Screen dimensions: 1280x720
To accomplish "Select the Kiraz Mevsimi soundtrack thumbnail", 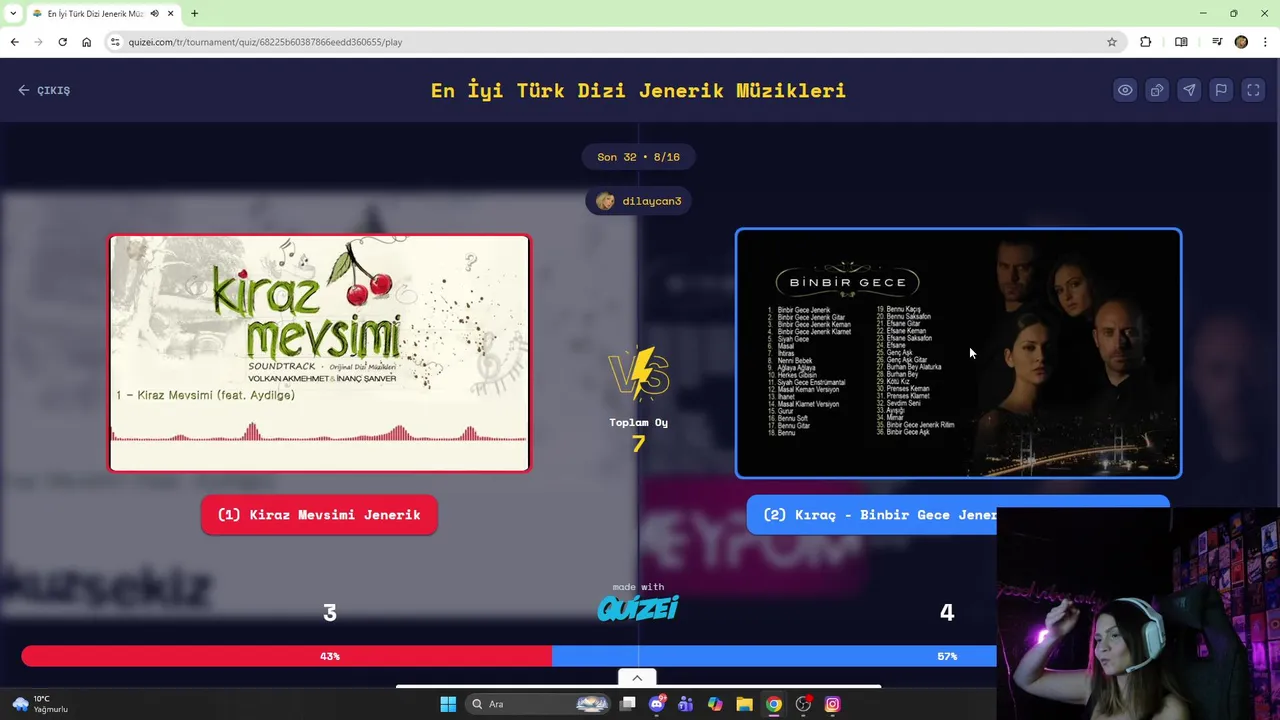I will 320,353.
